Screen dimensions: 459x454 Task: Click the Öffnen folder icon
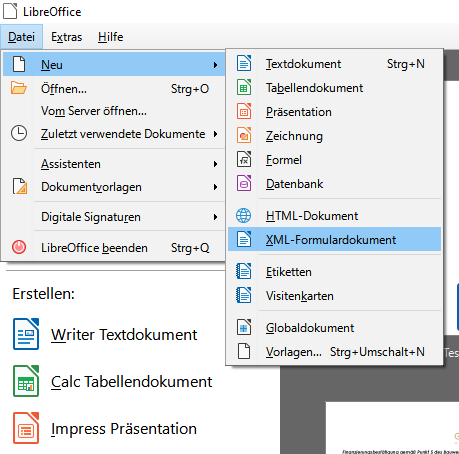pos(19,88)
